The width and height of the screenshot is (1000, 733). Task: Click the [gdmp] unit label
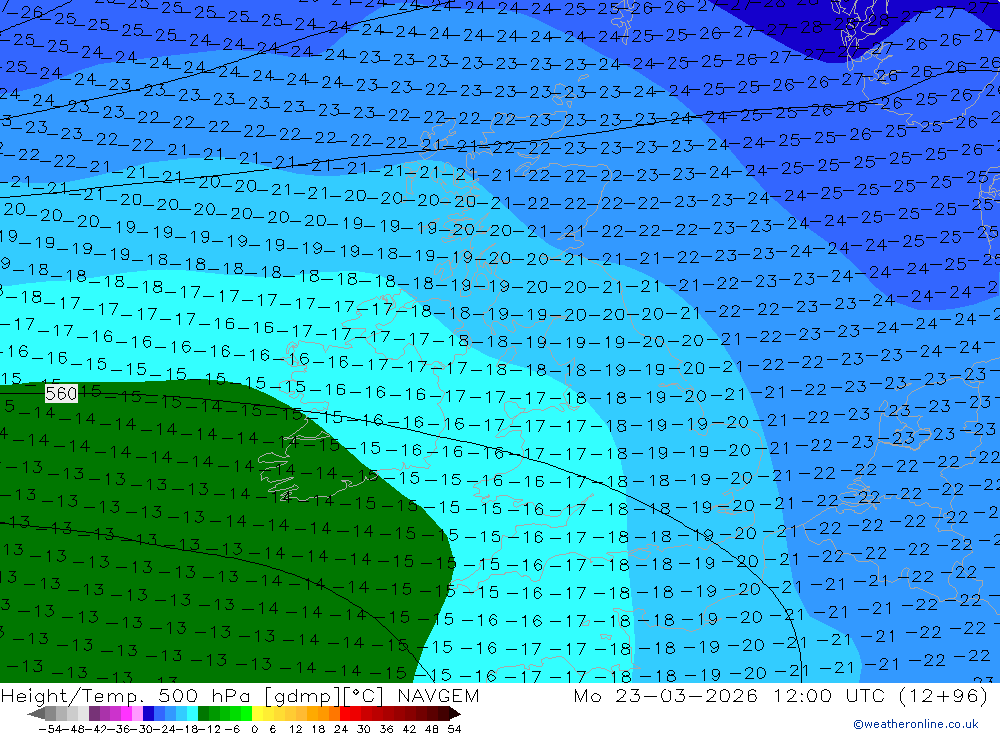point(302,696)
